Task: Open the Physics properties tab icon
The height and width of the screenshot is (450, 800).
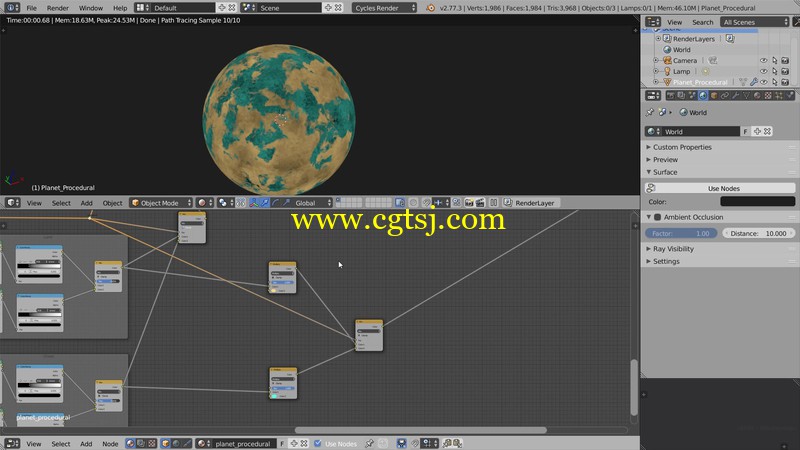Action: (x=789, y=95)
